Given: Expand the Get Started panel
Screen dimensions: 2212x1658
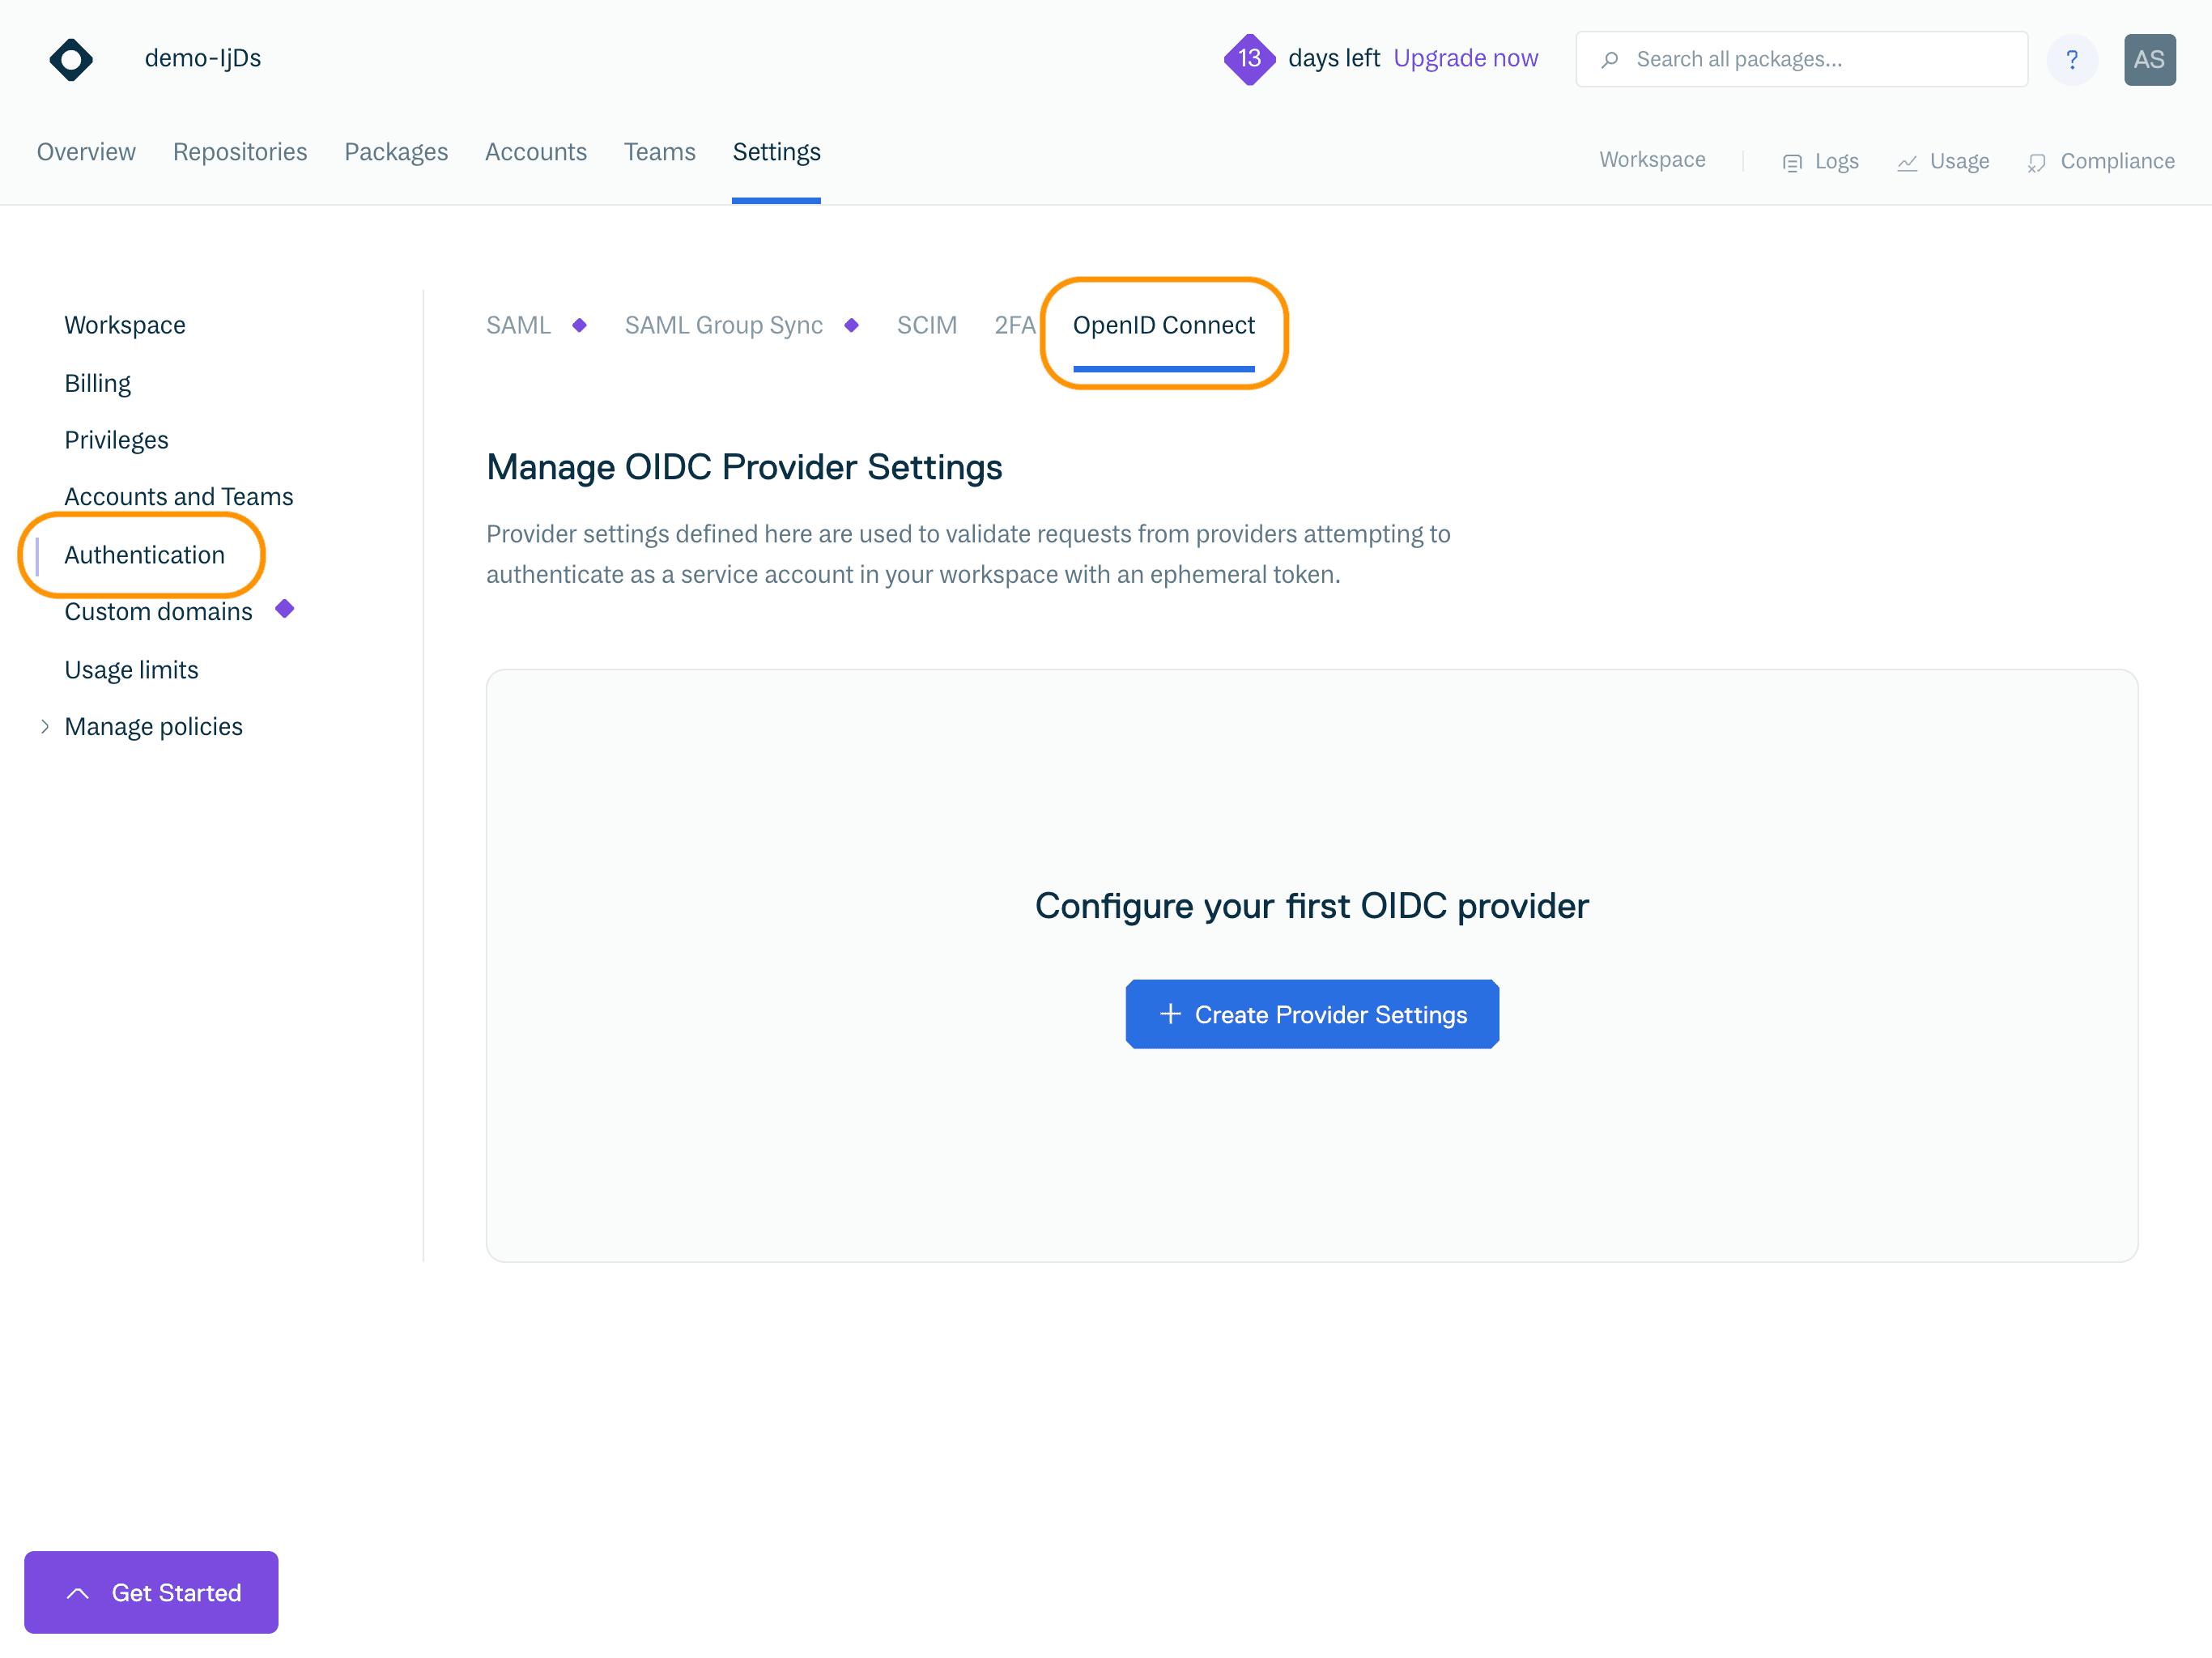Looking at the screenshot, I should [x=151, y=1592].
